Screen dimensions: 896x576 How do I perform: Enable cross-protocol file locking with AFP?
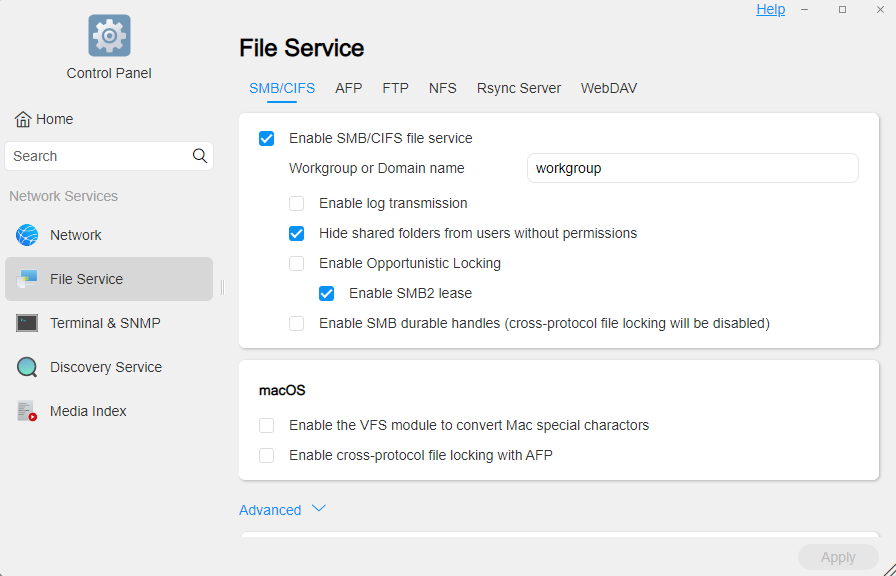(266, 455)
